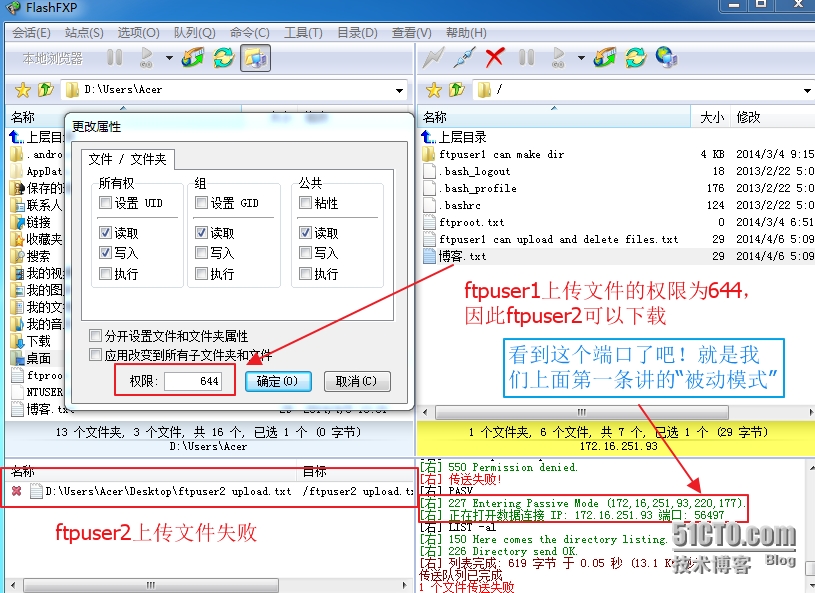Viewport: 815px width, 593px height.
Task: Toggle the local browser switch icon
Action: click(255, 57)
